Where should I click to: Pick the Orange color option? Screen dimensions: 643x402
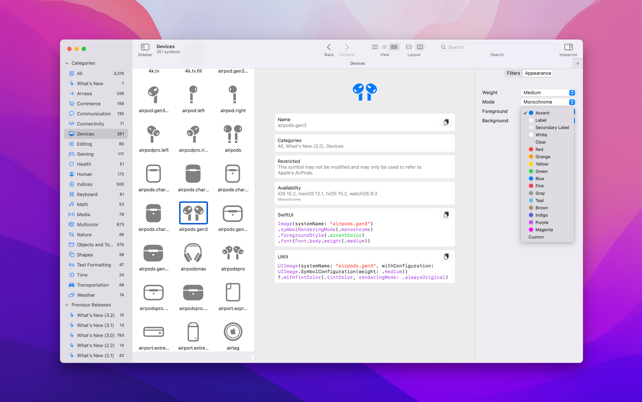[x=547, y=157]
